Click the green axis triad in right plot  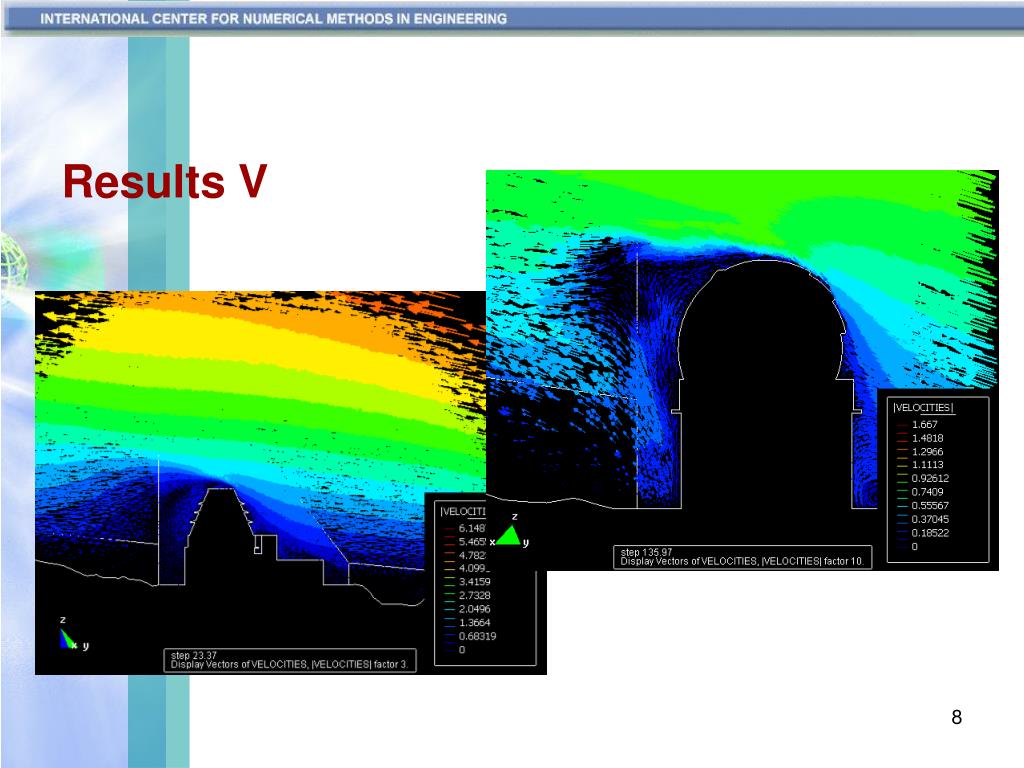coord(508,536)
